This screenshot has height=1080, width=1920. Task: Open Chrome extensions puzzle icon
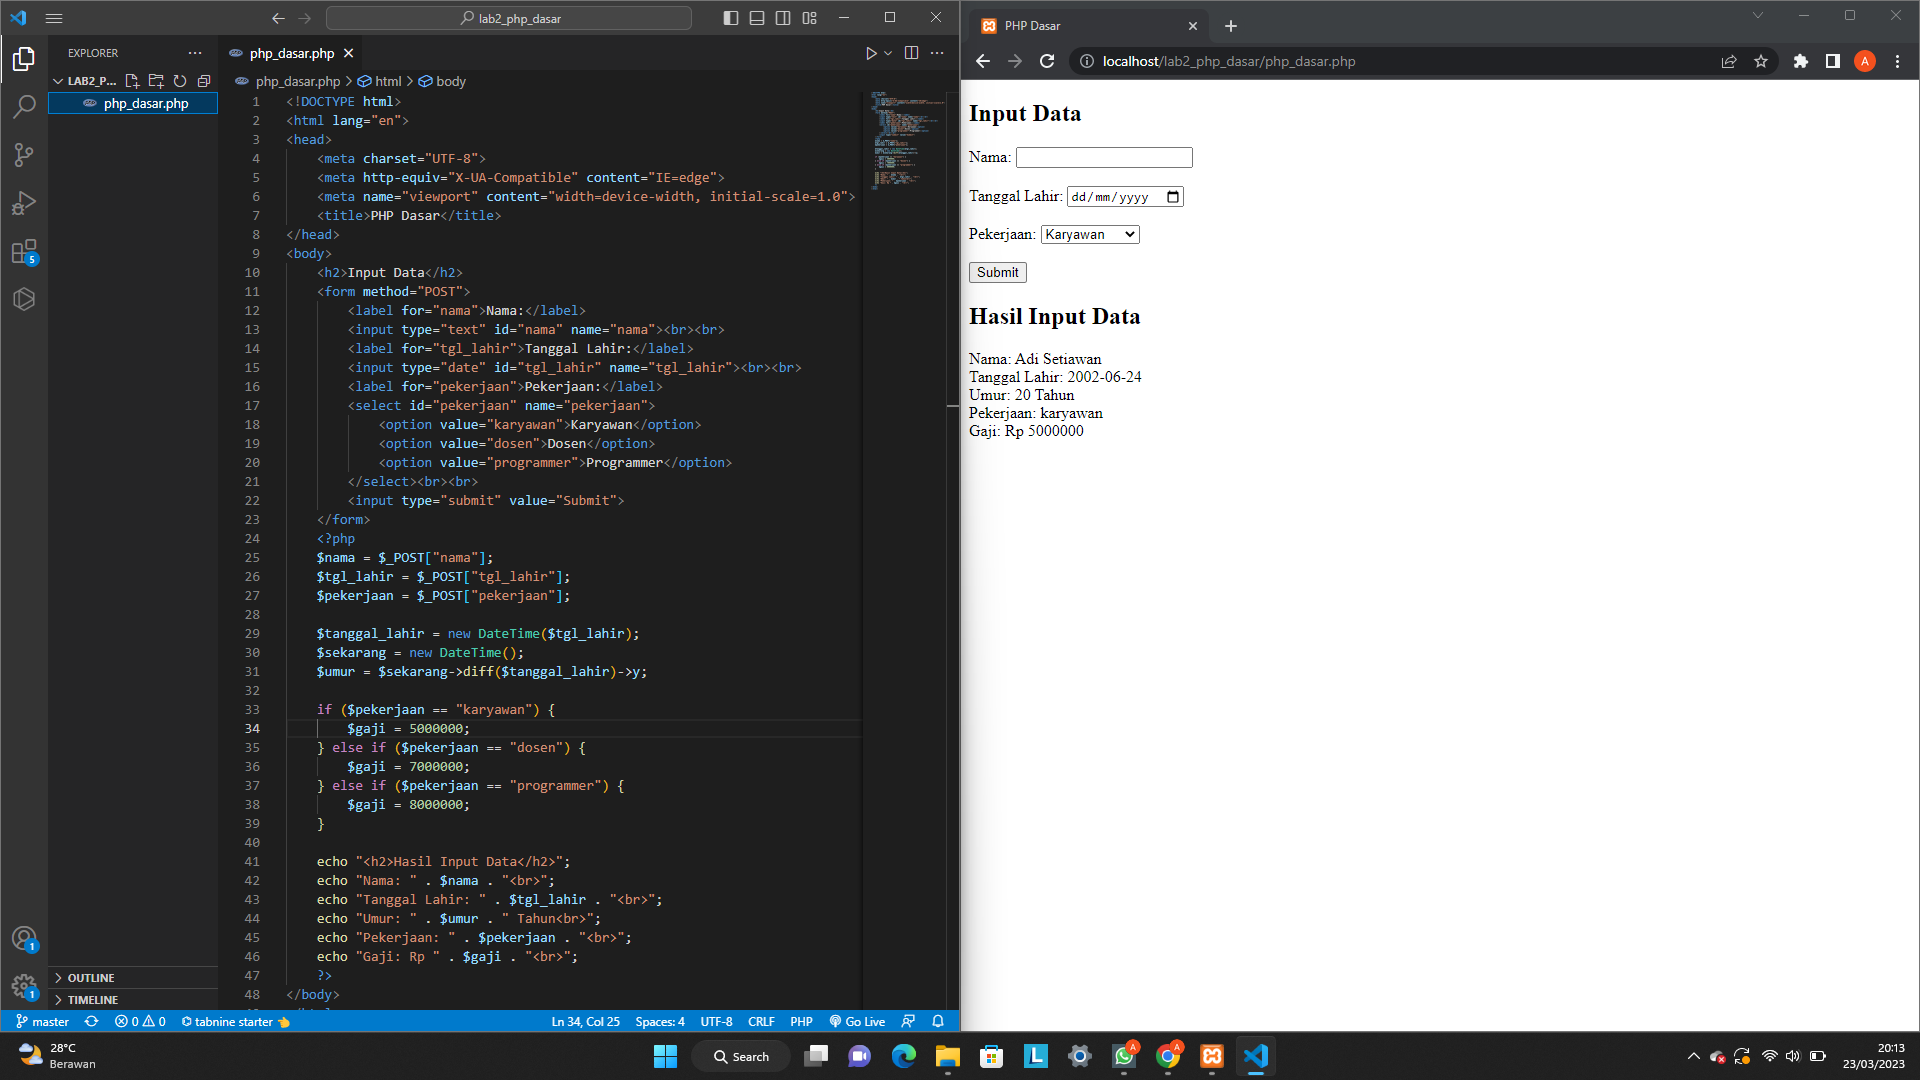[1800, 61]
